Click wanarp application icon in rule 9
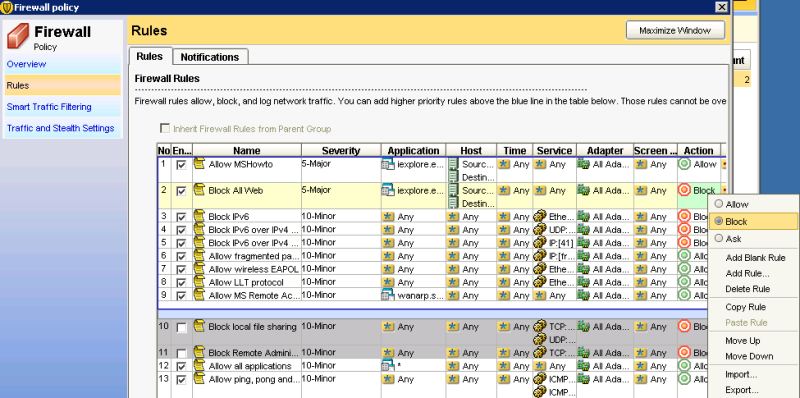 [388, 295]
